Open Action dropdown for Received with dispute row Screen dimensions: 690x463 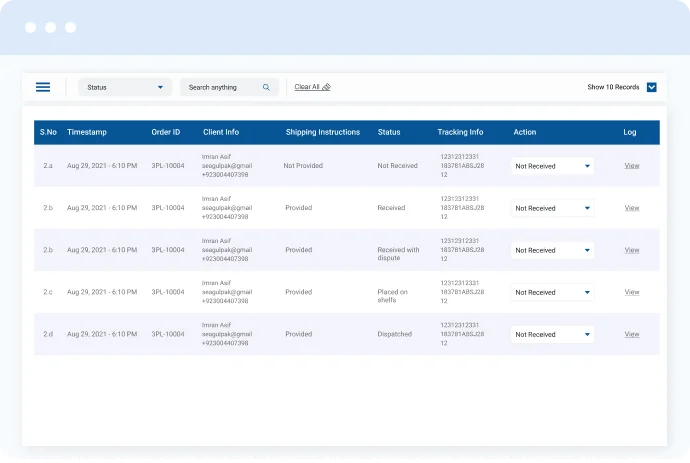pyautogui.click(x=552, y=250)
